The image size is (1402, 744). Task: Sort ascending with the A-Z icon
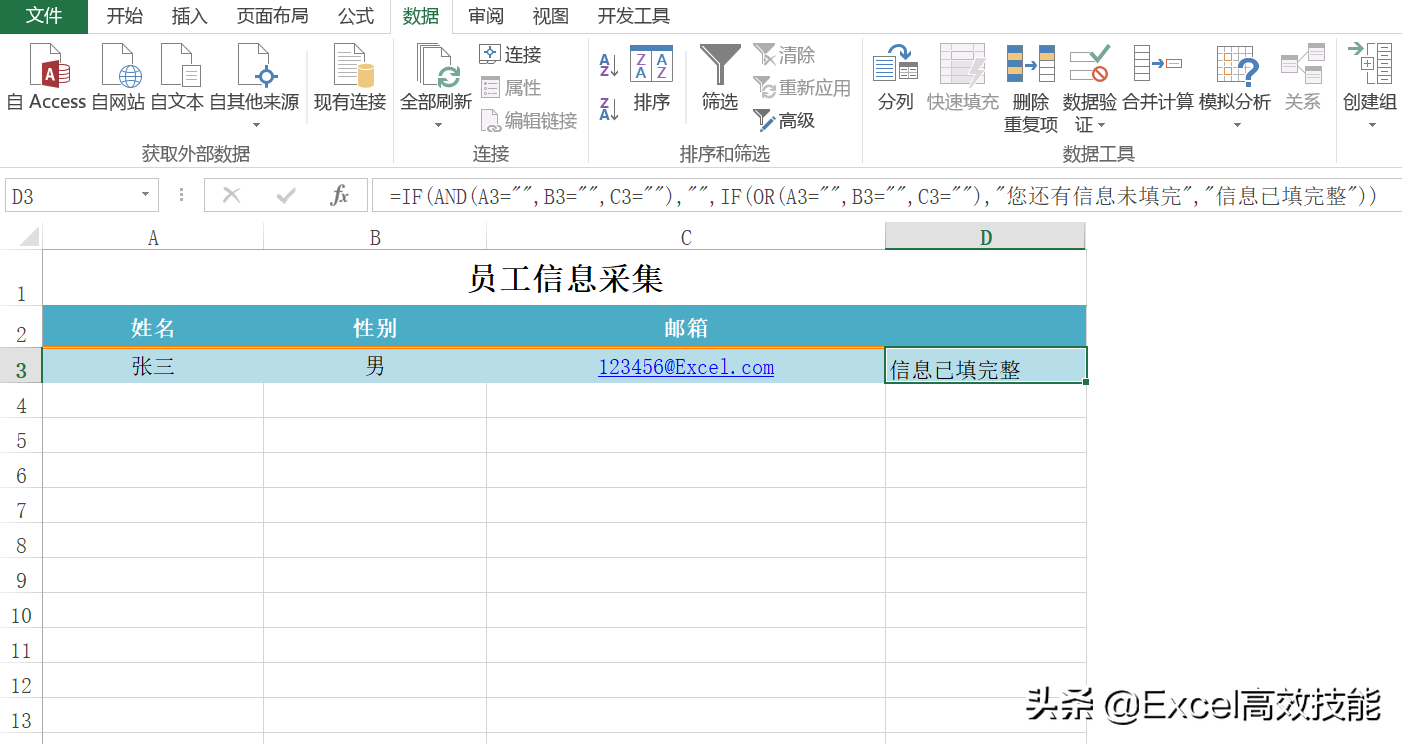[609, 67]
